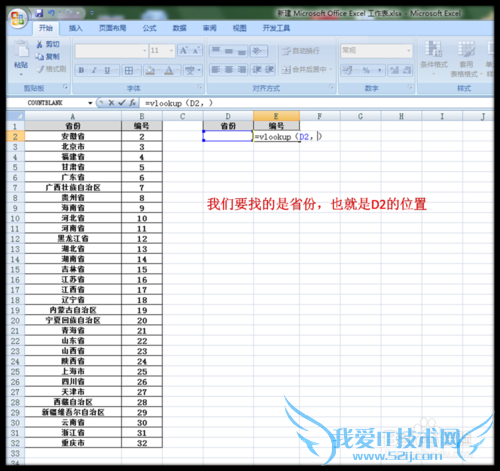Save the workbook from quick access toolbar
Viewport: 500px width, 471px height.
click(x=39, y=13)
